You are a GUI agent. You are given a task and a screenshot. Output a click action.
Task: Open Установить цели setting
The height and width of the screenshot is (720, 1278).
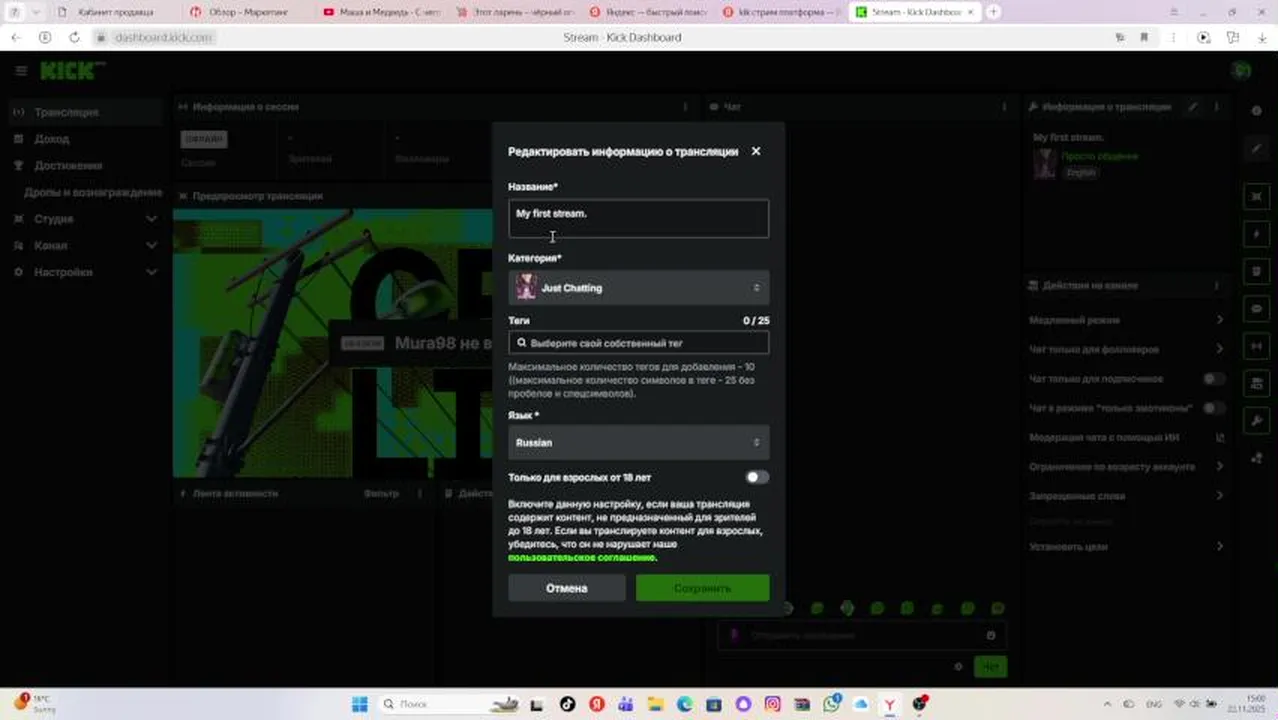tap(1125, 546)
